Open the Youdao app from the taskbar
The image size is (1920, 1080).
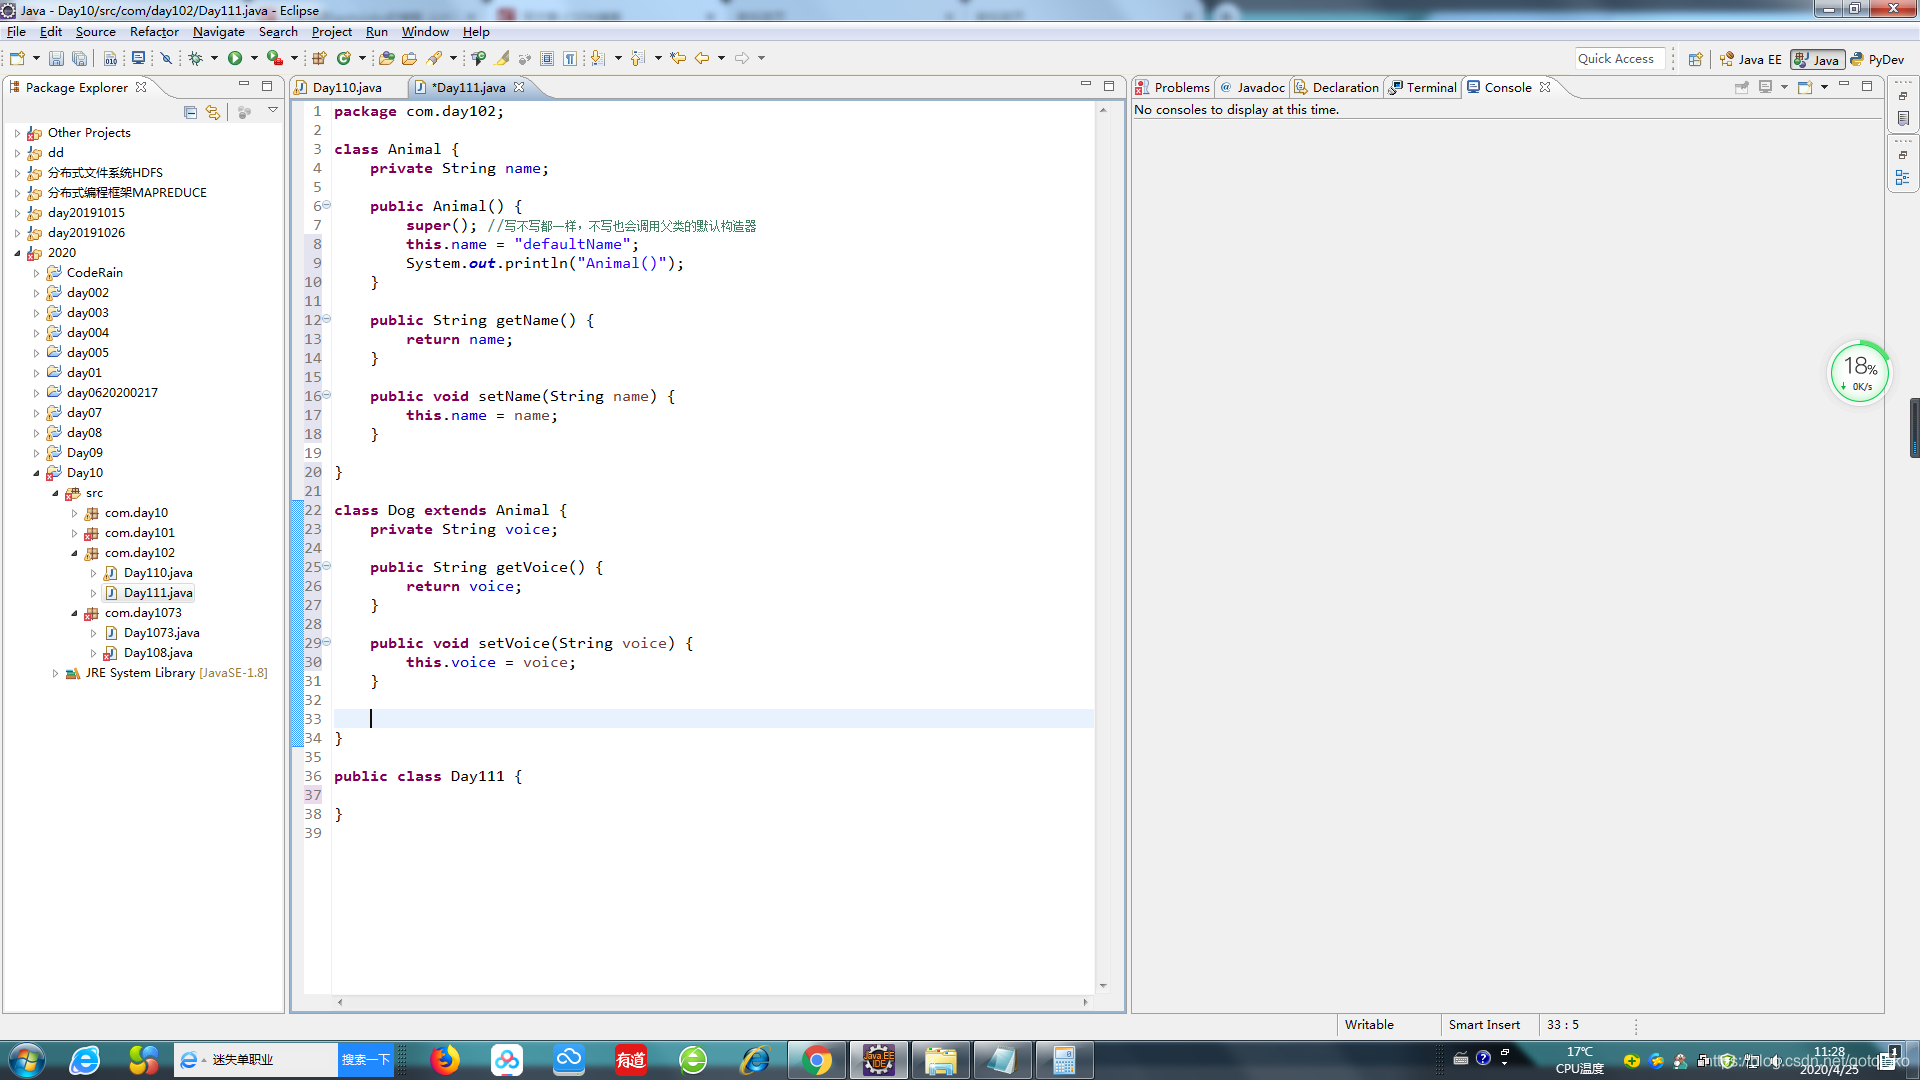point(631,1060)
